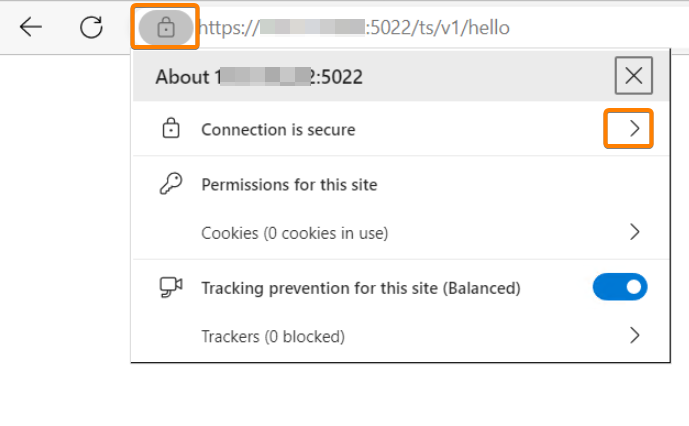
Task: Click the lock icon in address bar
Action: tap(165, 28)
